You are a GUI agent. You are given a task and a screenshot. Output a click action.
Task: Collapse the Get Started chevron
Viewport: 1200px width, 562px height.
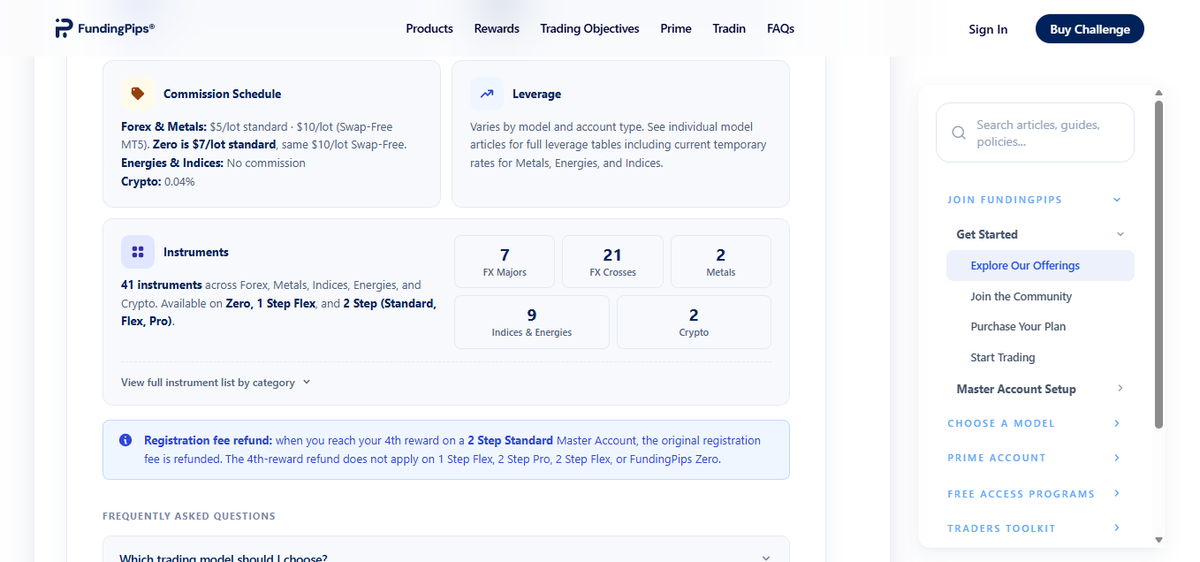click(x=1120, y=234)
